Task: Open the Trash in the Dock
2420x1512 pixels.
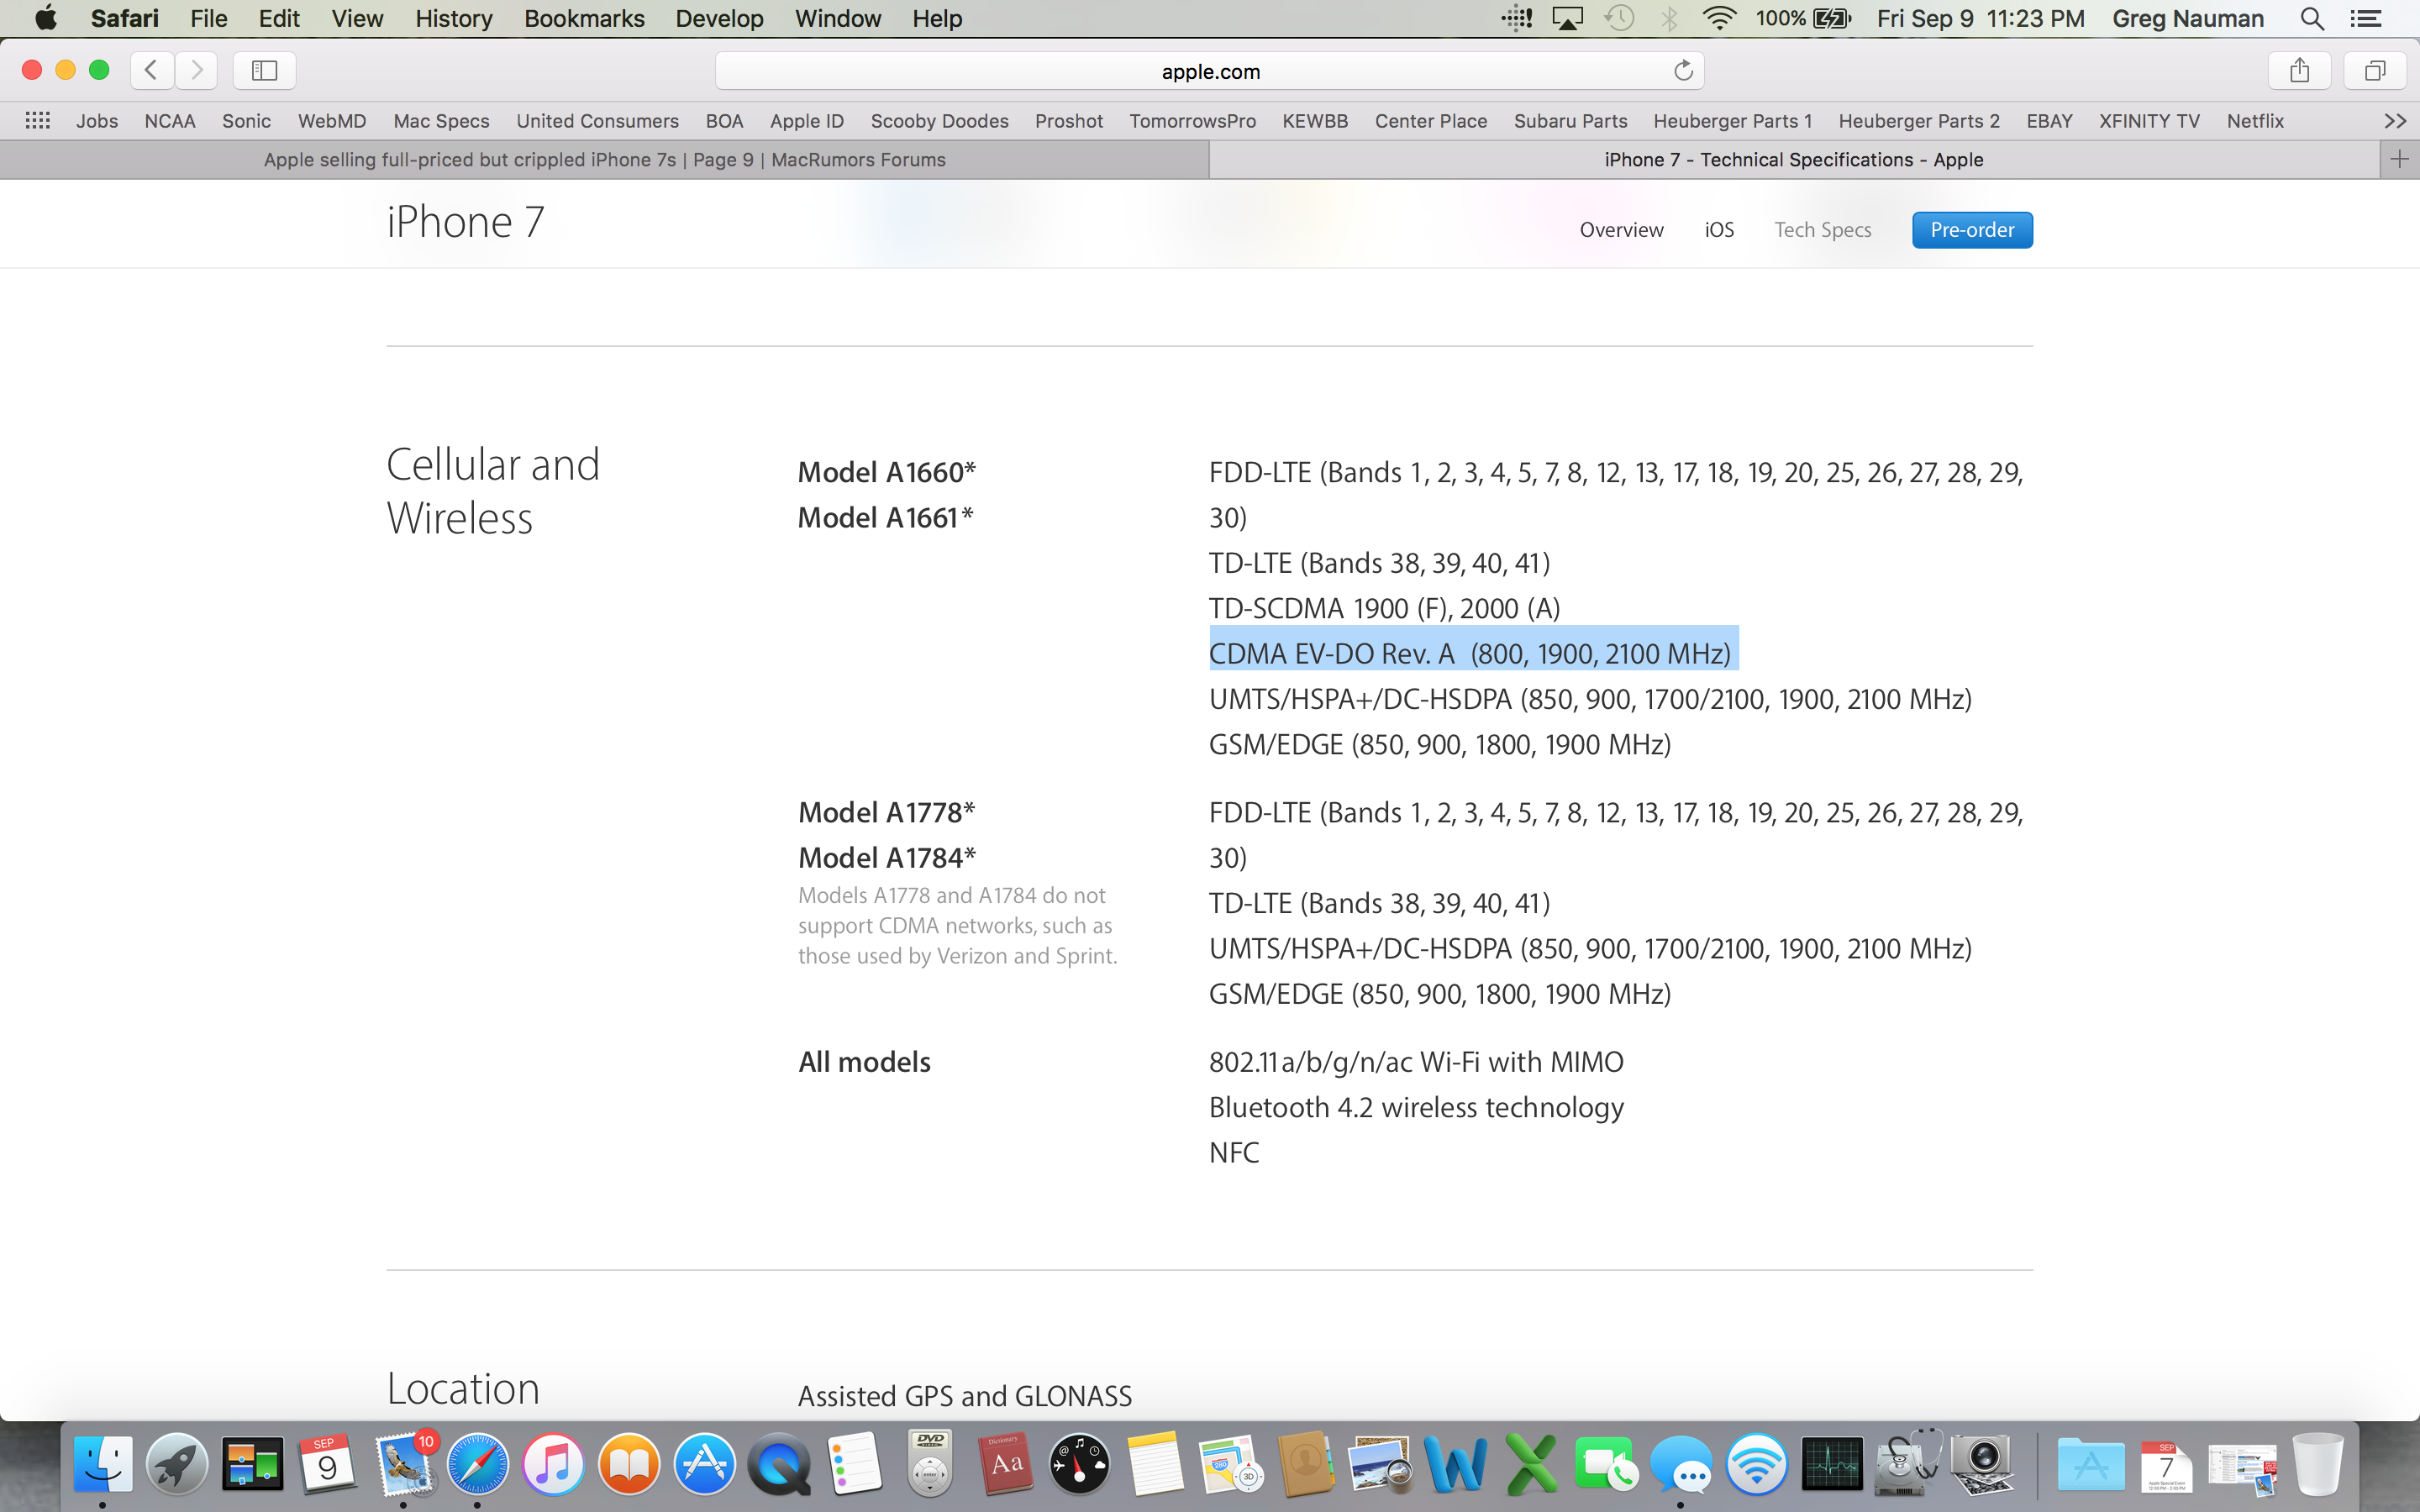Action: [2318, 1464]
